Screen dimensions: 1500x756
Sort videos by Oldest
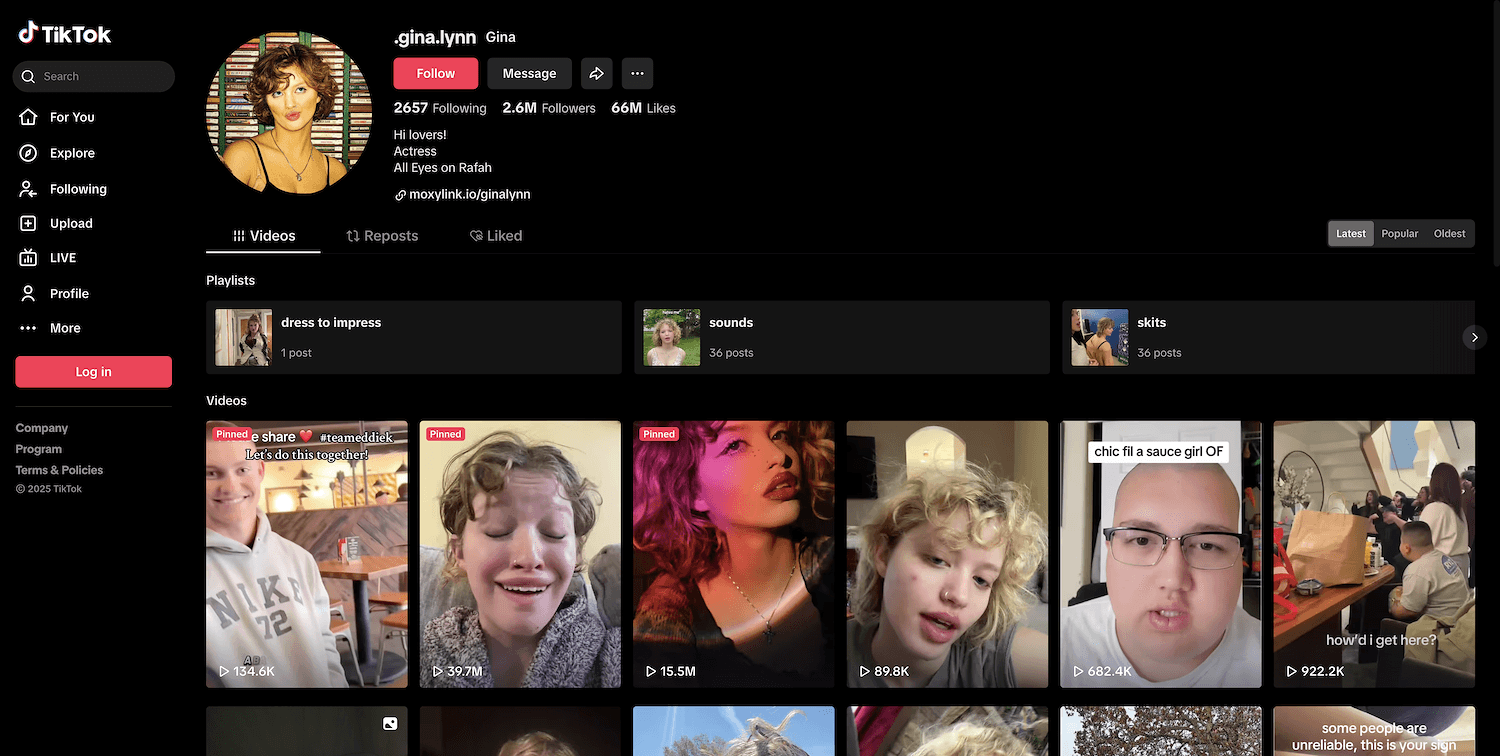click(1449, 234)
